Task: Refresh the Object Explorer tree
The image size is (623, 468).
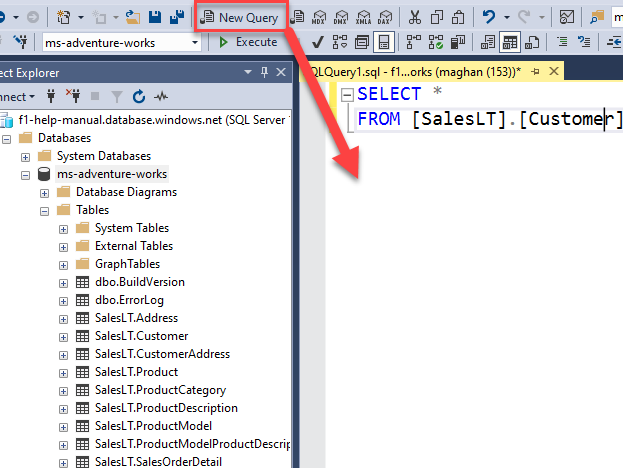Action: [139, 96]
